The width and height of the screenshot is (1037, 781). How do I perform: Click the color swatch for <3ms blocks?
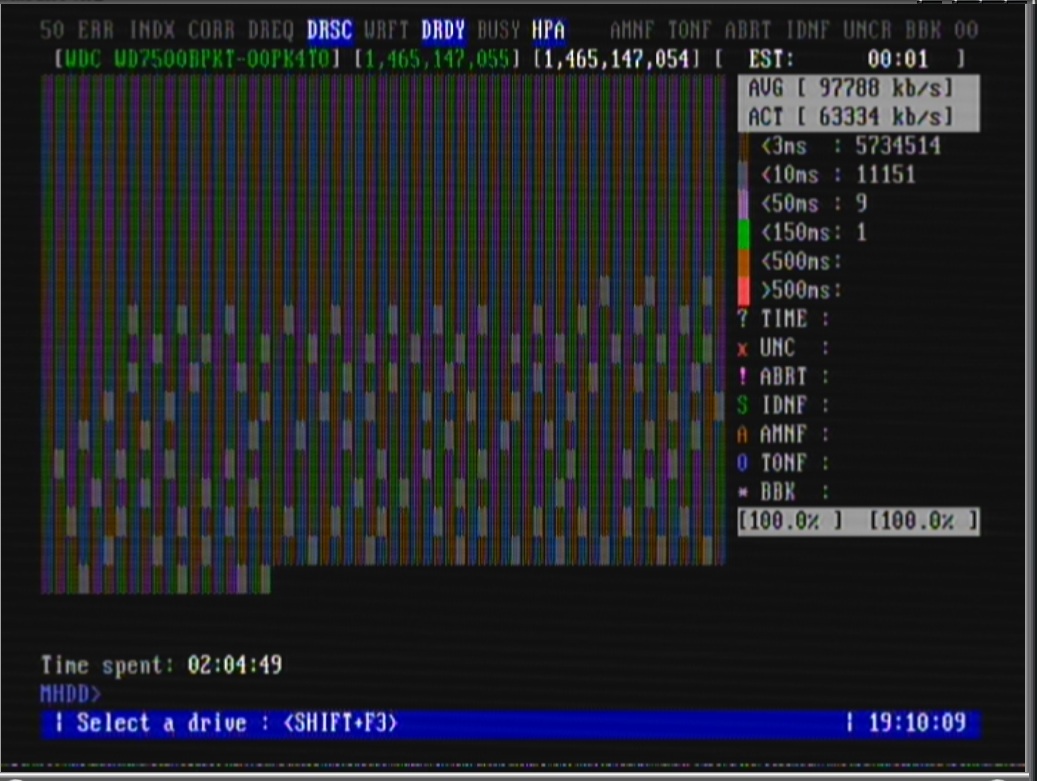[744, 146]
